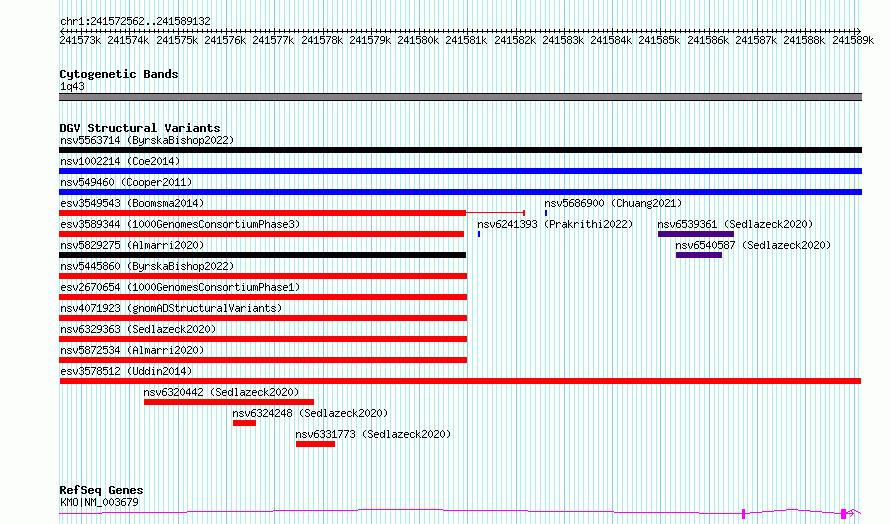Click the RefSeq Genes track title
The height and width of the screenshot is (524, 890).
pos(101,490)
